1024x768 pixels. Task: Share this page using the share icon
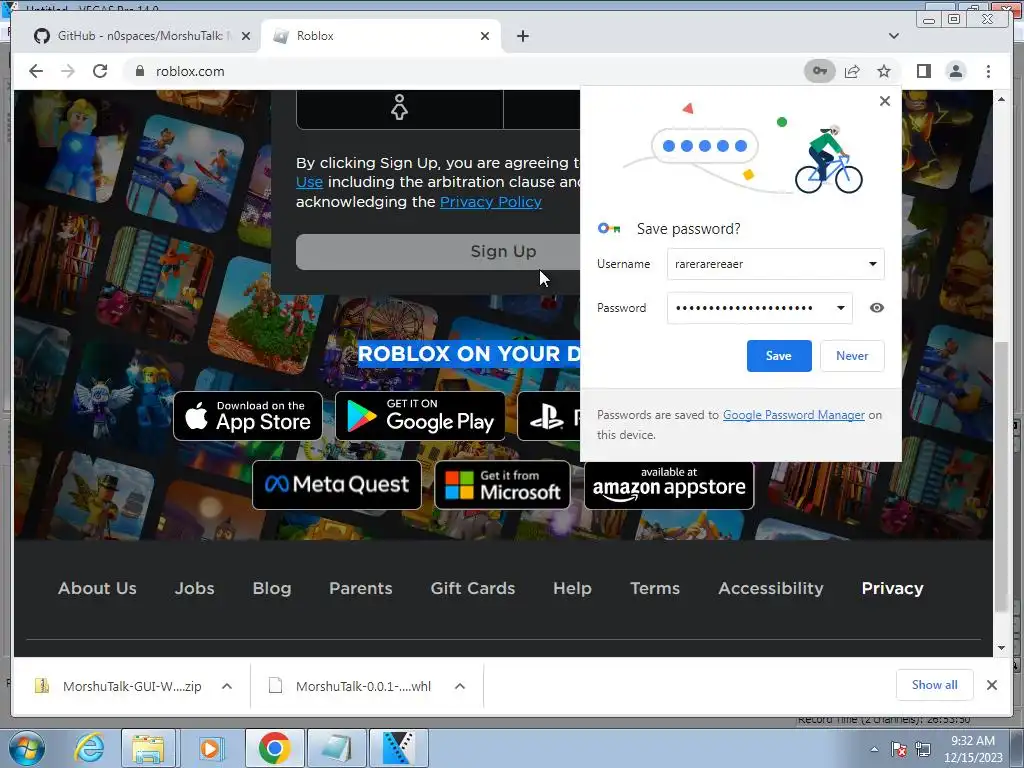click(852, 71)
